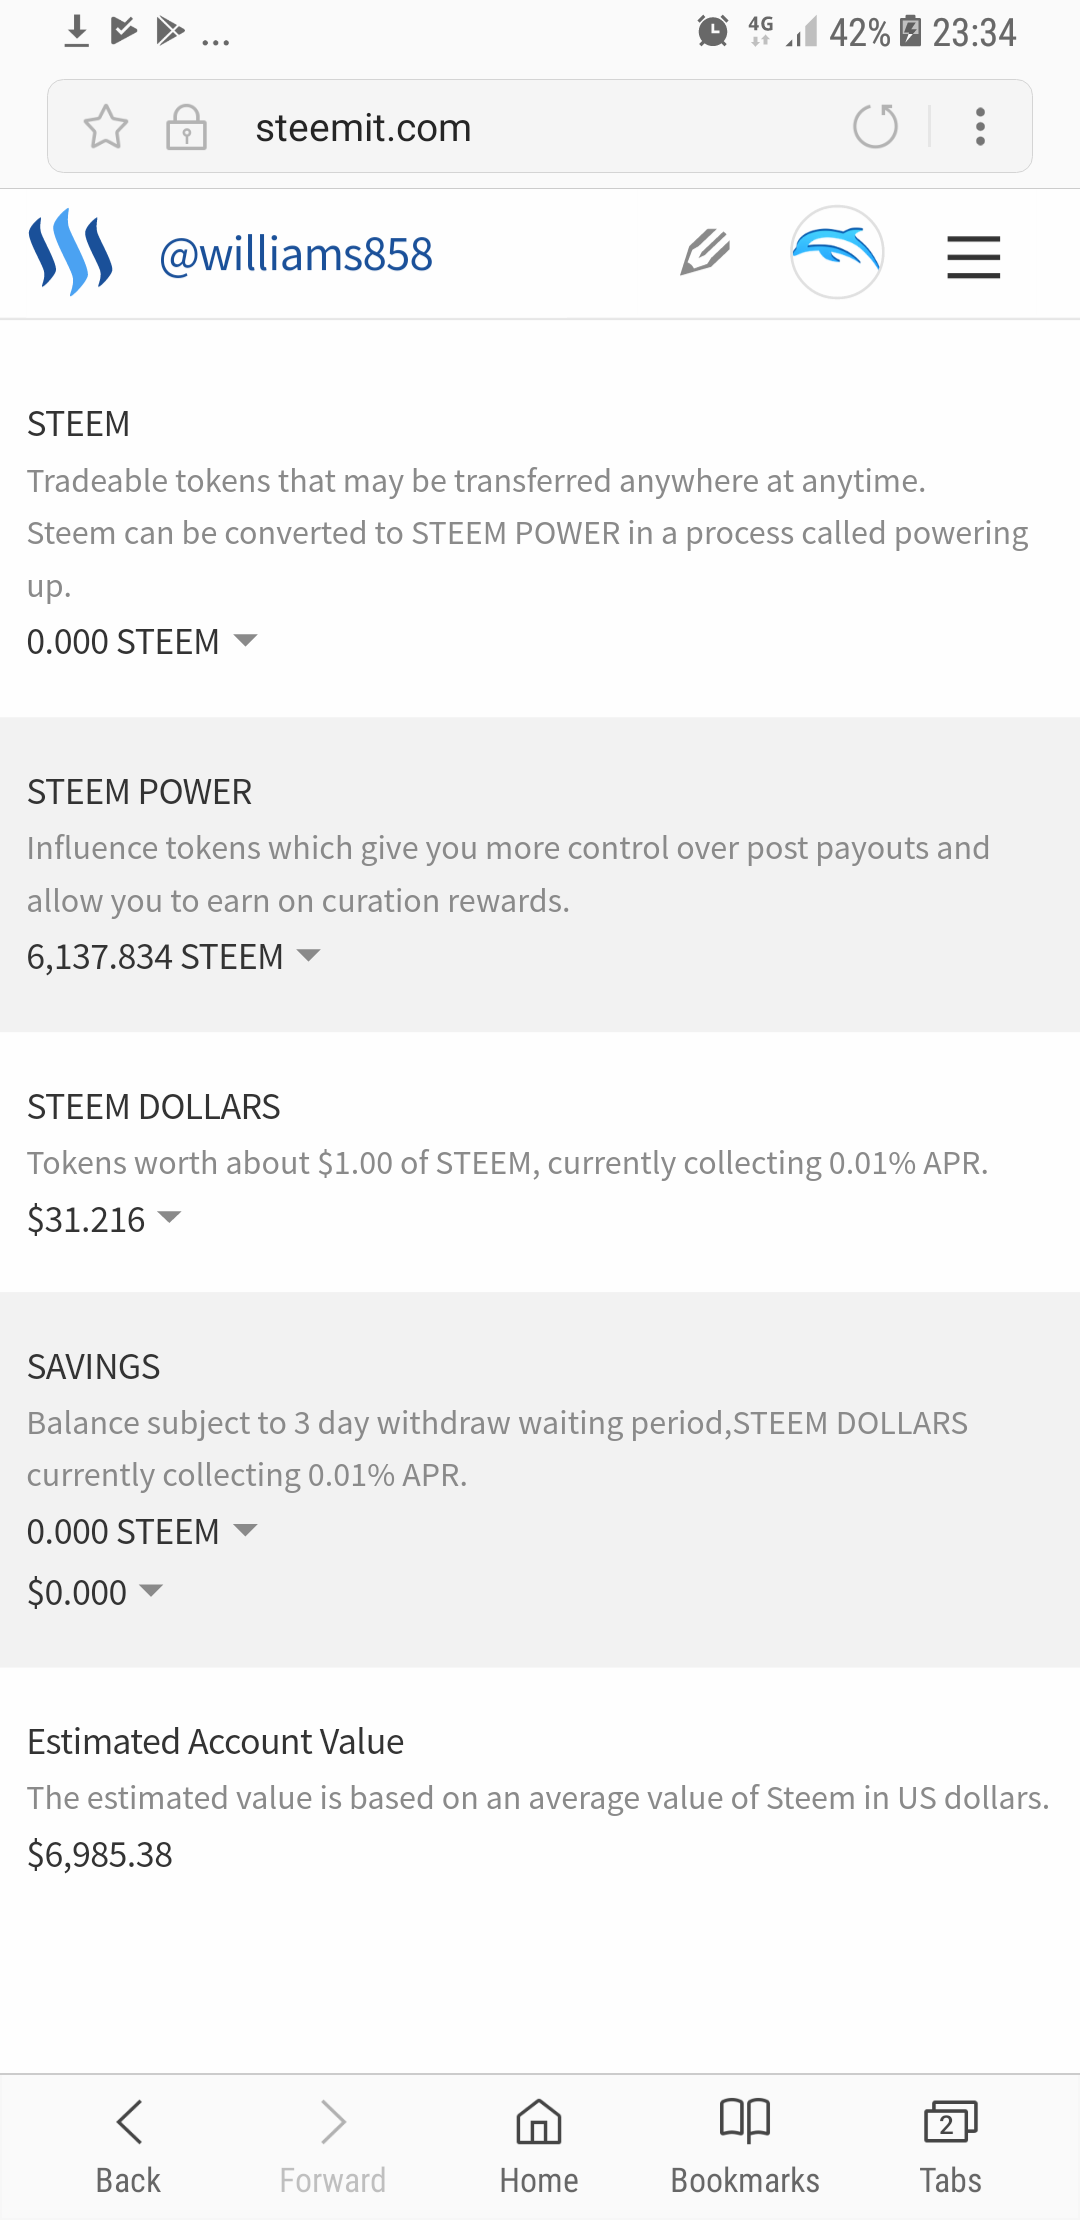Go to browser Home
Screen dimensions: 1080x2220
(539, 2145)
